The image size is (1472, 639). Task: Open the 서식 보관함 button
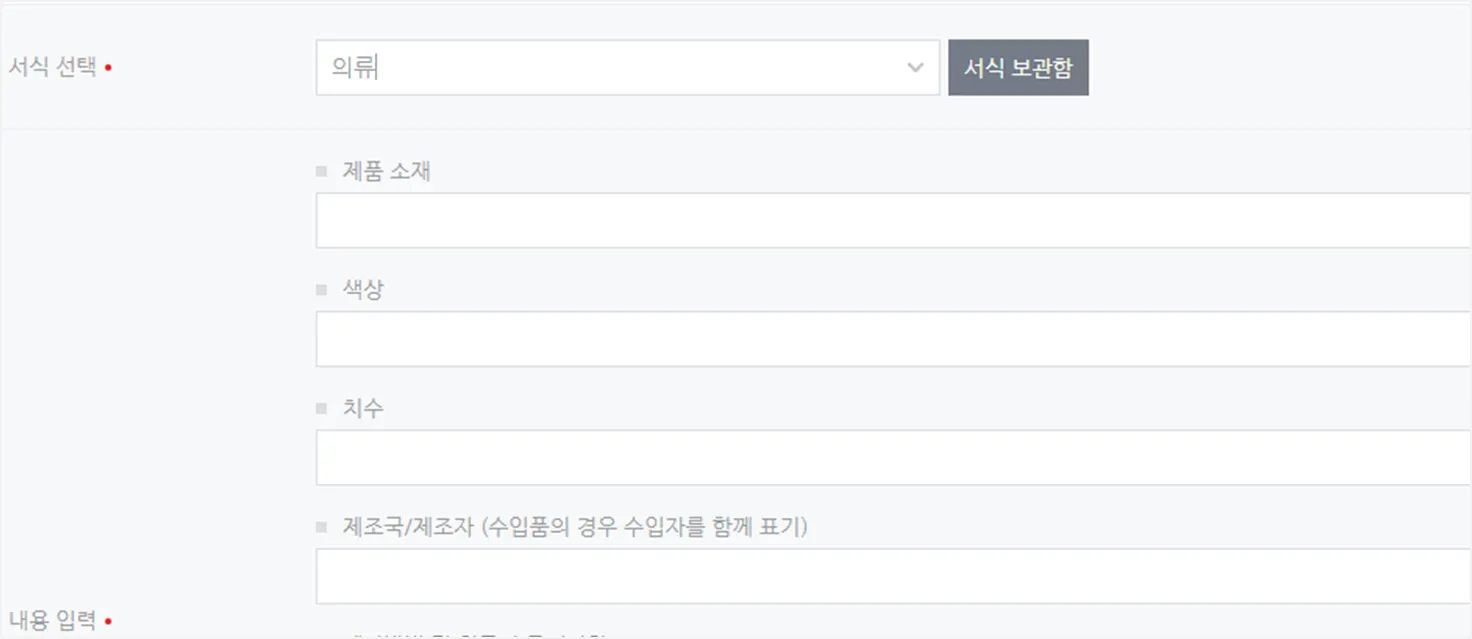coord(1018,68)
